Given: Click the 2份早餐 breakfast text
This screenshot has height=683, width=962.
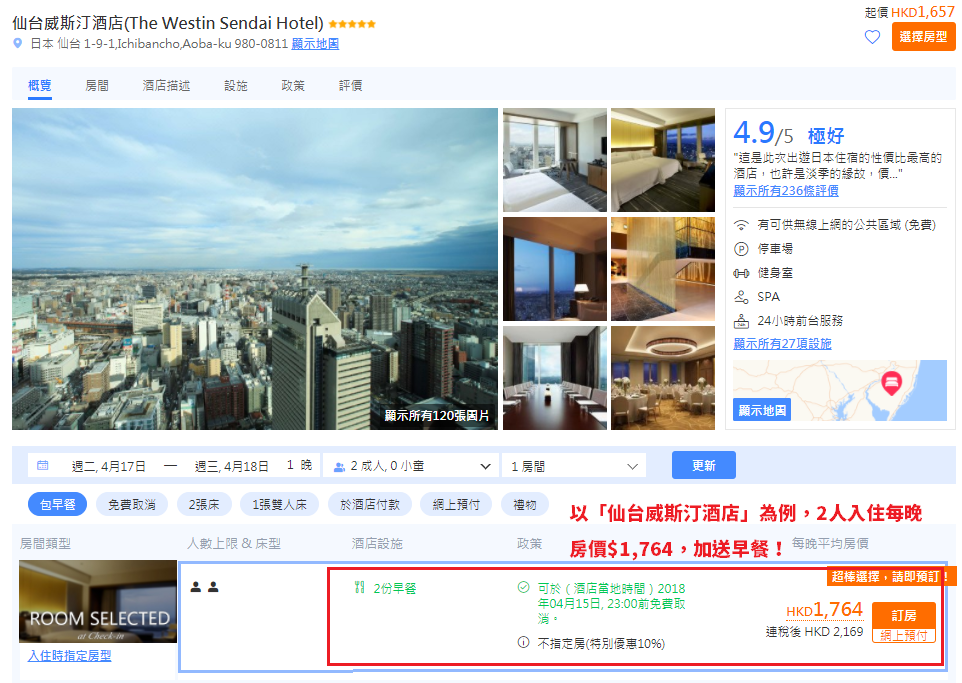Looking at the screenshot, I should click(394, 588).
